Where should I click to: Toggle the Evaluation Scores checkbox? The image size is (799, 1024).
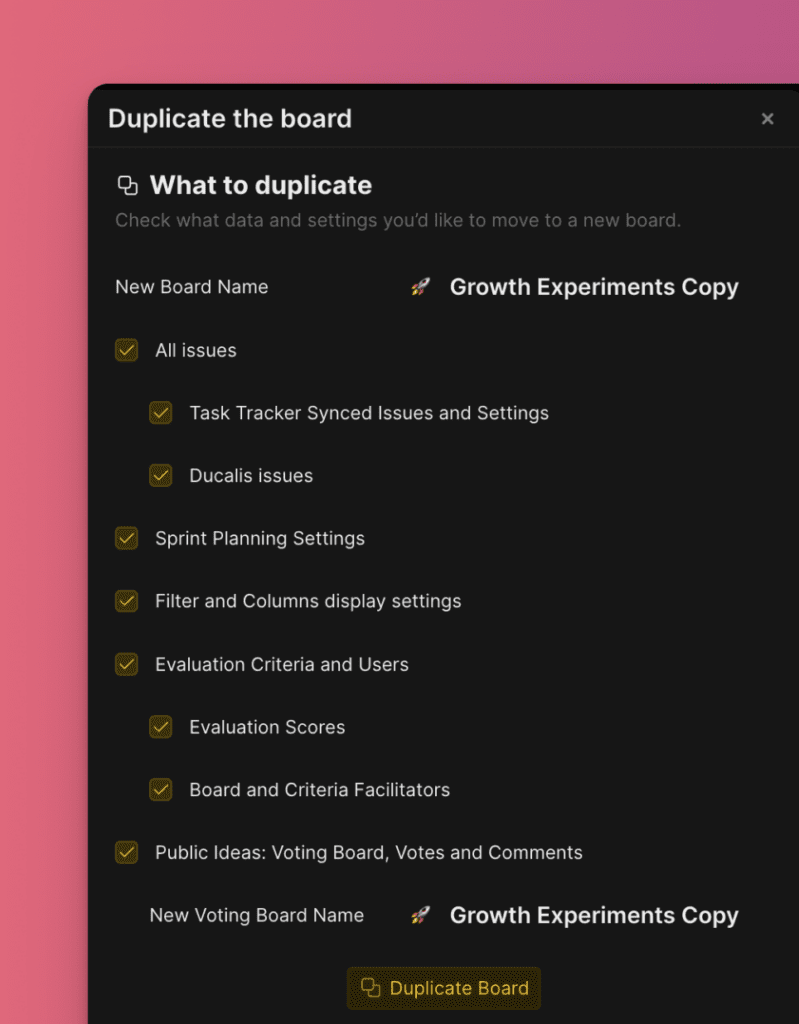pyautogui.click(x=161, y=727)
